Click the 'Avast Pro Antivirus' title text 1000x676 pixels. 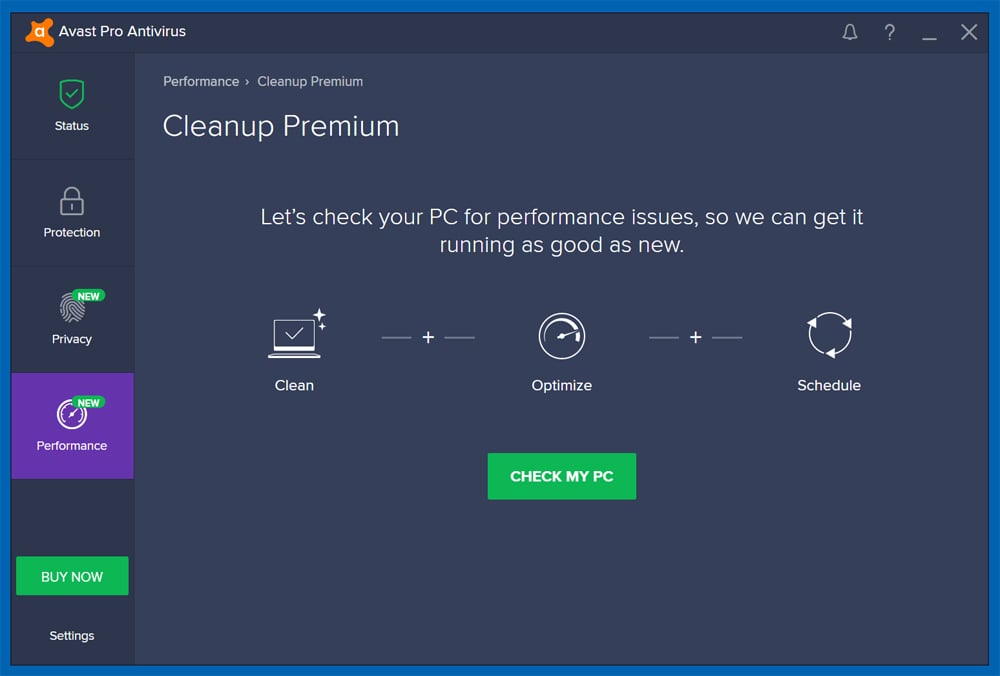pyautogui.click(x=122, y=31)
